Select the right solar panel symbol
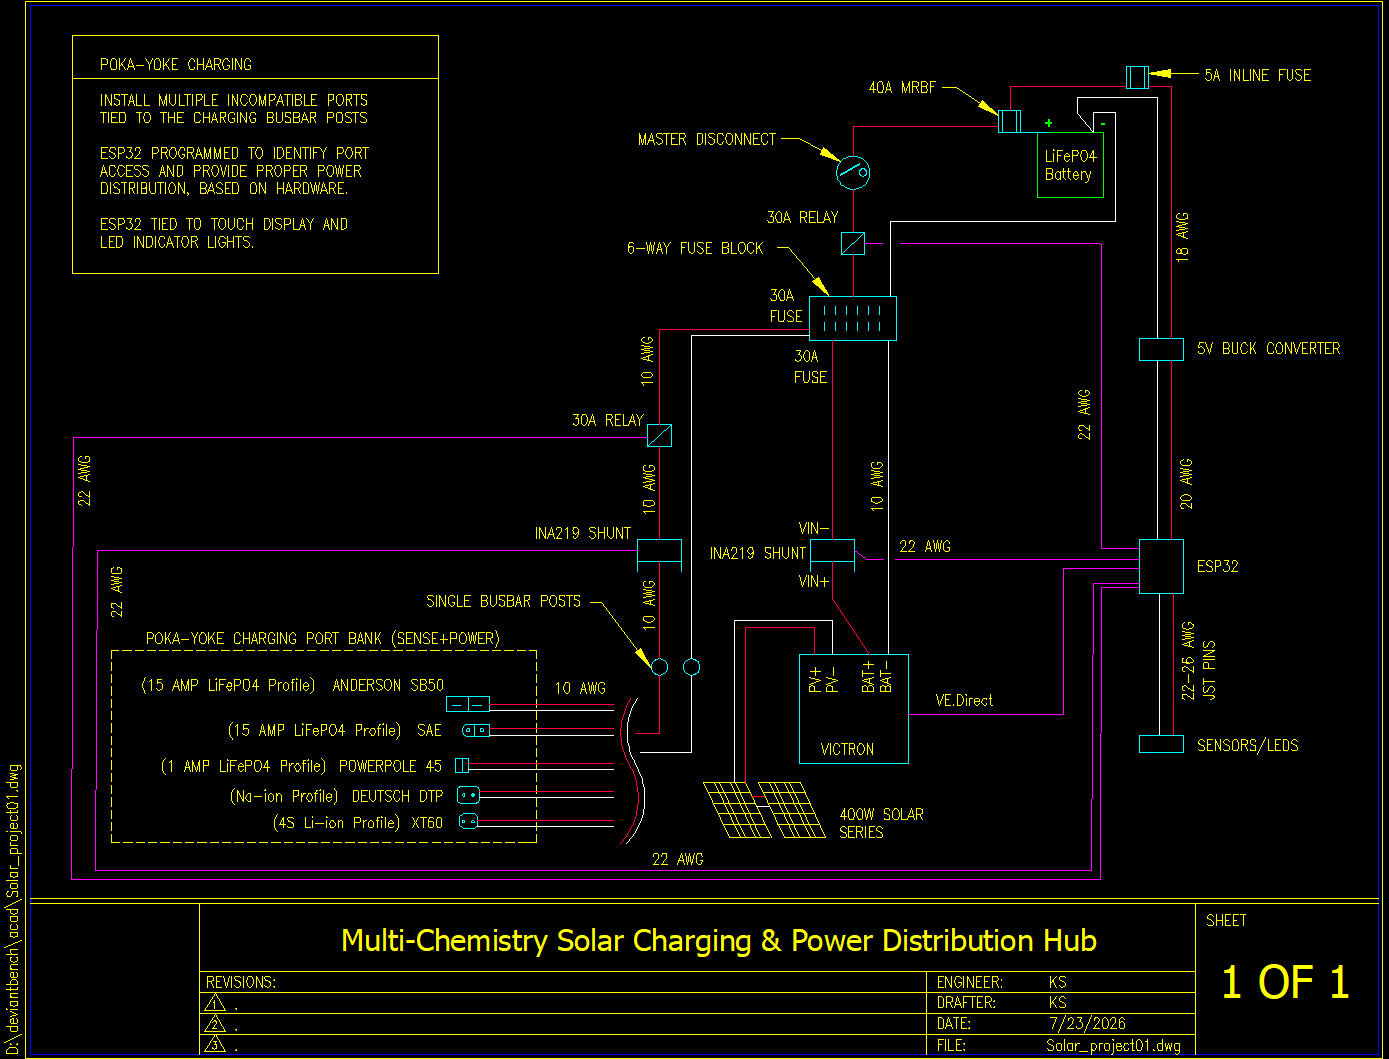The image size is (1389, 1059). coord(792,810)
